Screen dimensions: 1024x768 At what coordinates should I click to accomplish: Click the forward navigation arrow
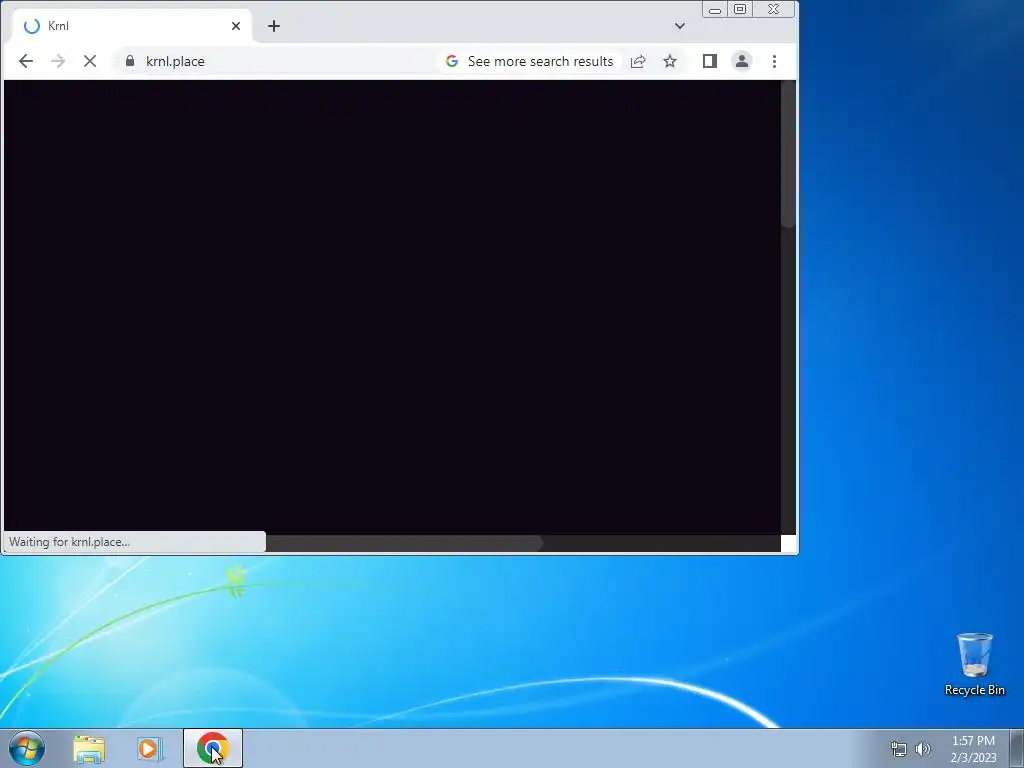[x=58, y=61]
